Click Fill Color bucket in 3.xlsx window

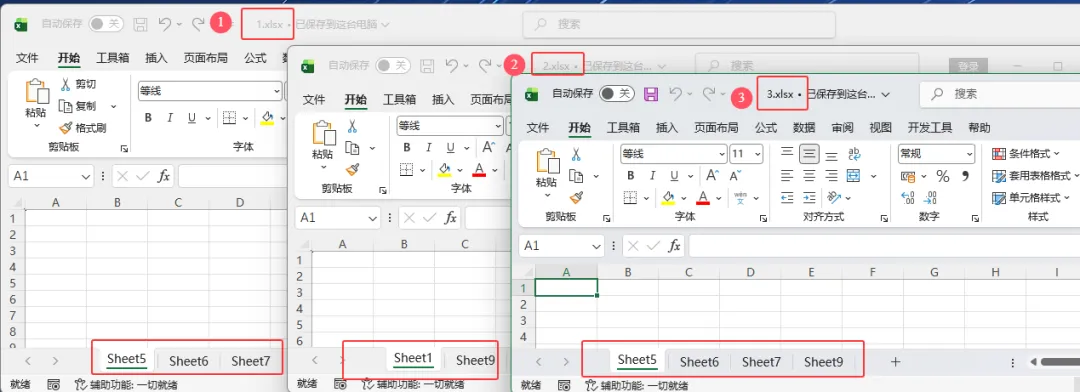pyautogui.click(x=668, y=198)
